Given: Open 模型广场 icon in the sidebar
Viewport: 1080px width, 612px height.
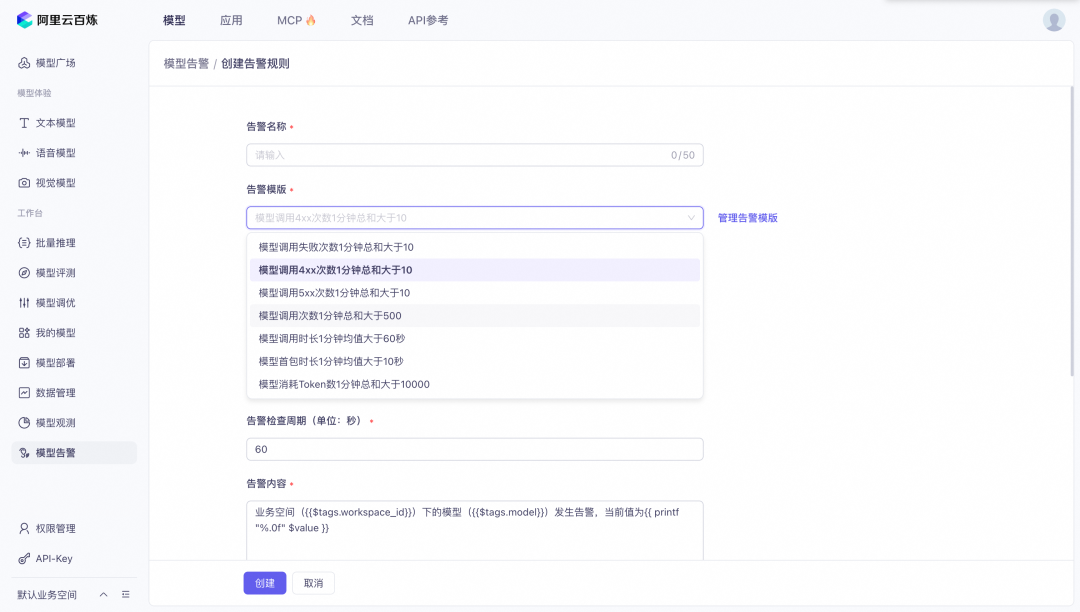Looking at the screenshot, I should (x=24, y=63).
